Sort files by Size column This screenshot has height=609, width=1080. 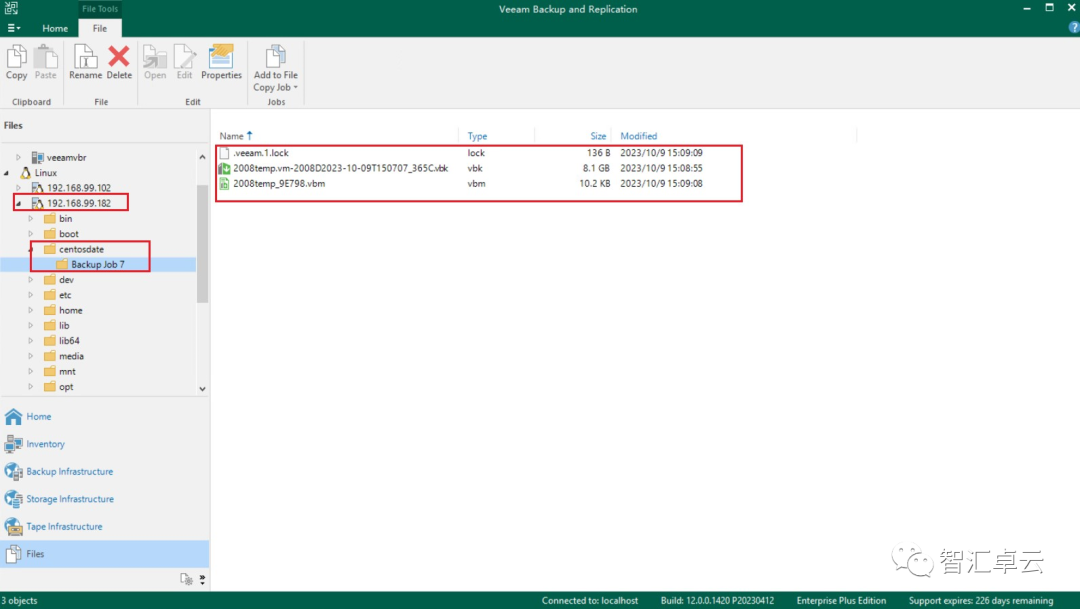point(598,136)
